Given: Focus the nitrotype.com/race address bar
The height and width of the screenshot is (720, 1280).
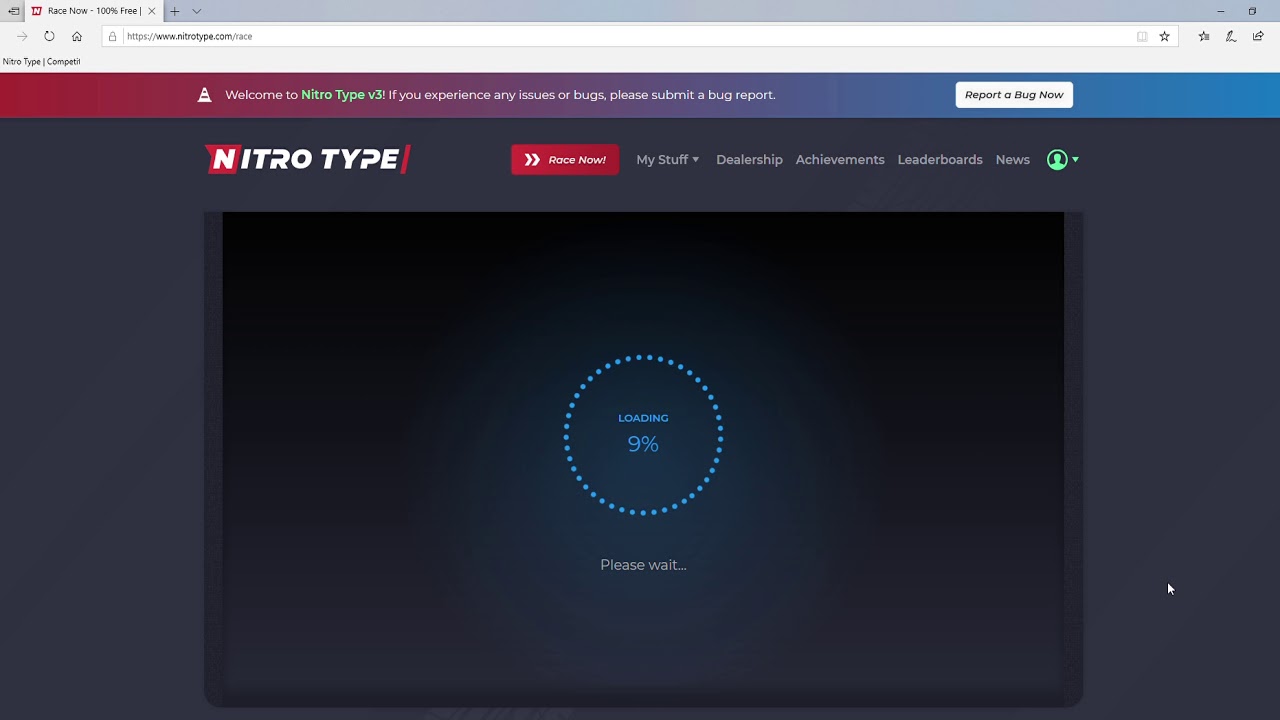Looking at the screenshot, I should tap(640, 36).
